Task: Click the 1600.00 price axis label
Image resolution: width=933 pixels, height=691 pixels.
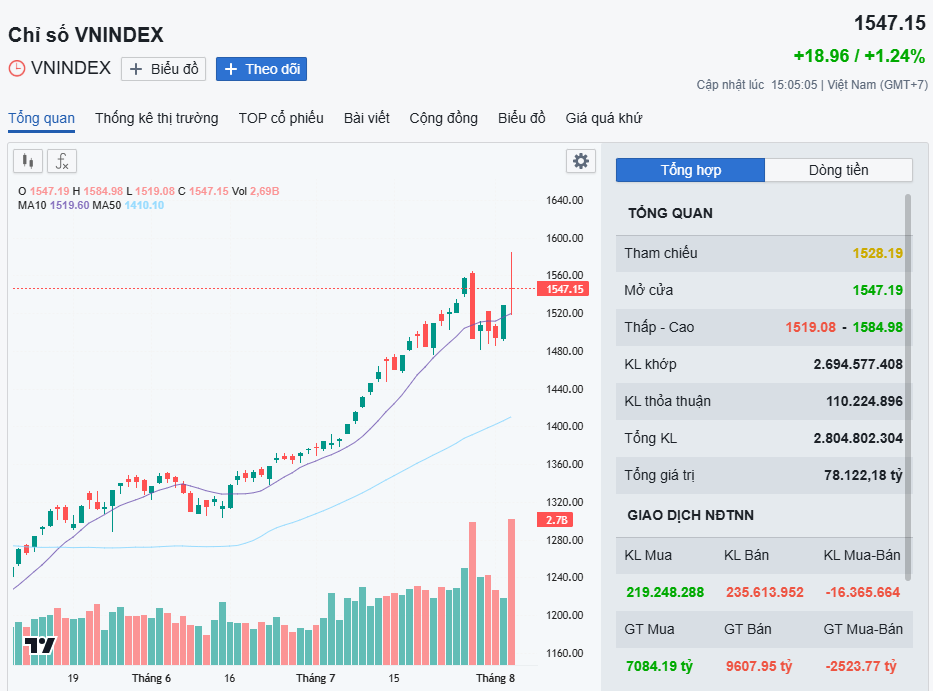Action: tap(565, 238)
